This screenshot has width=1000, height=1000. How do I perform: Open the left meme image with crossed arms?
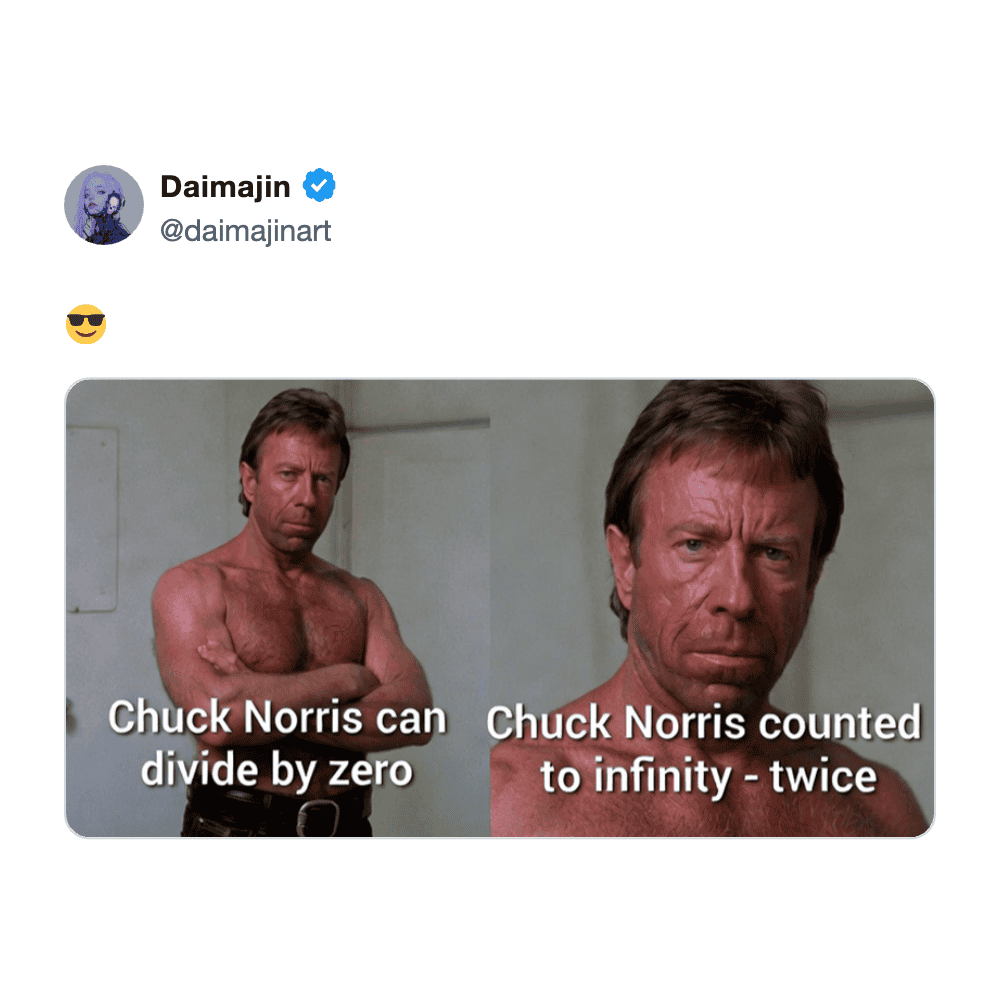tap(278, 608)
